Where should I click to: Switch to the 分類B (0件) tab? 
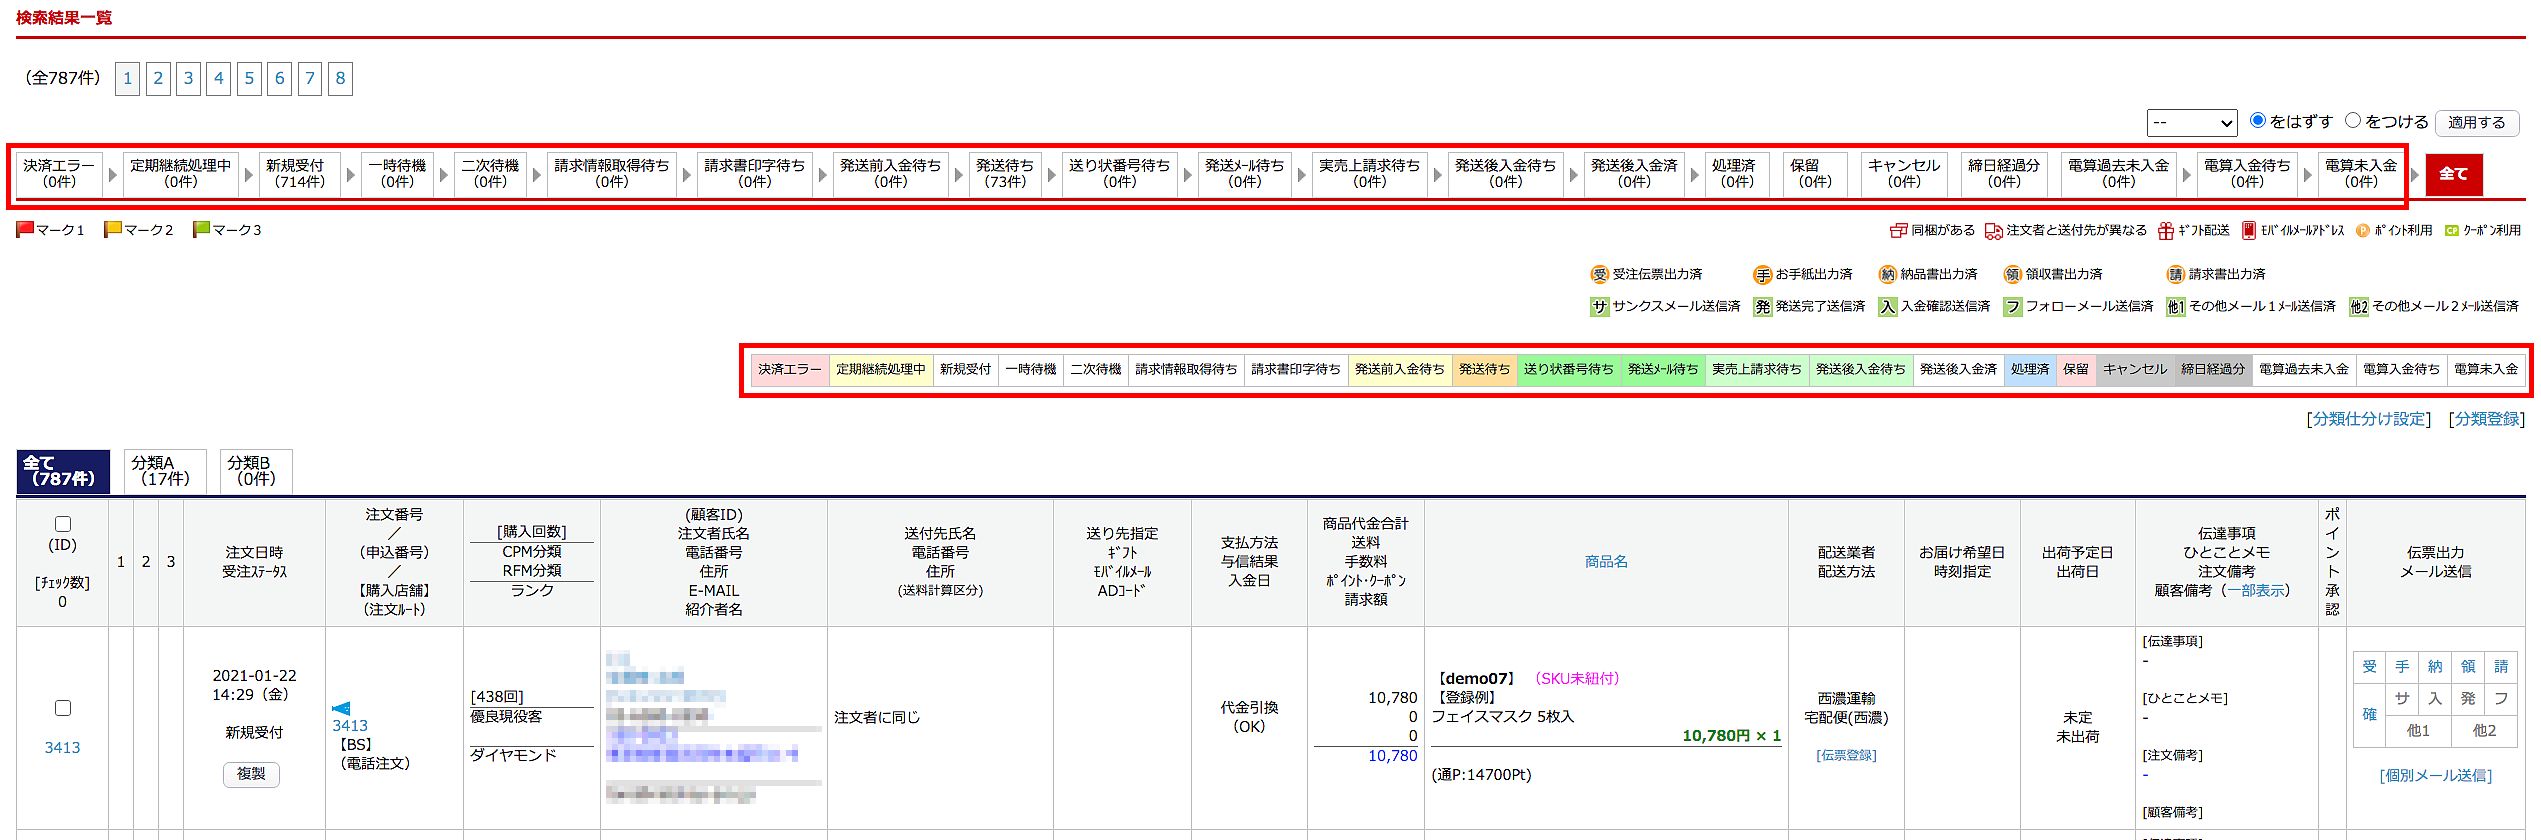tap(255, 471)
